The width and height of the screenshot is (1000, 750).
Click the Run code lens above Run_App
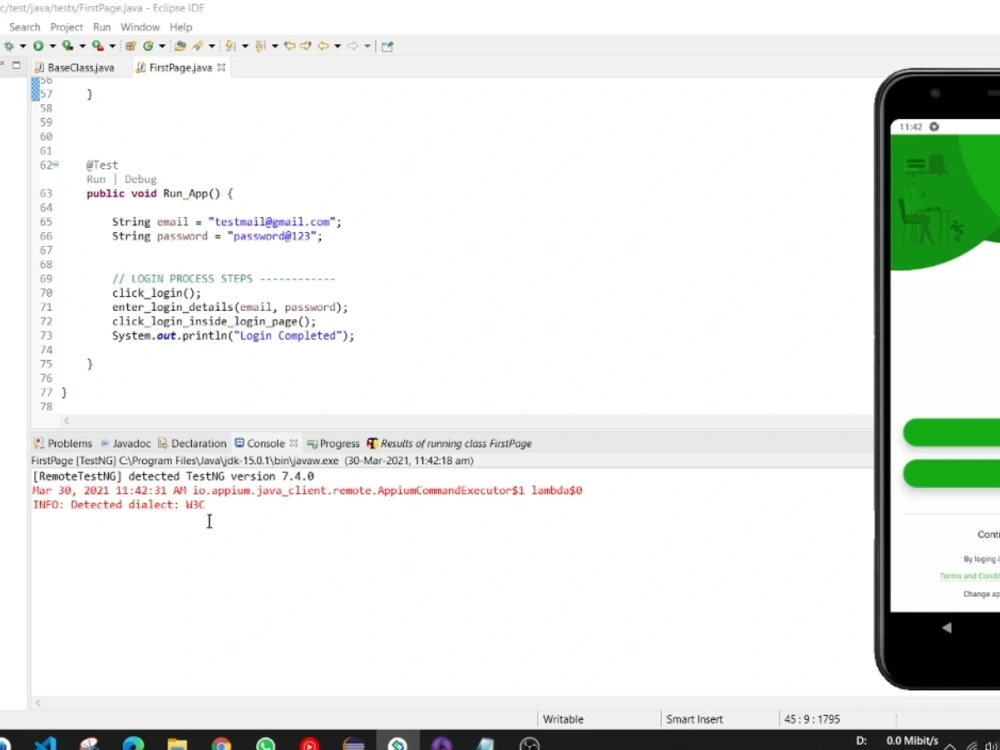click(x=96, y=179)
